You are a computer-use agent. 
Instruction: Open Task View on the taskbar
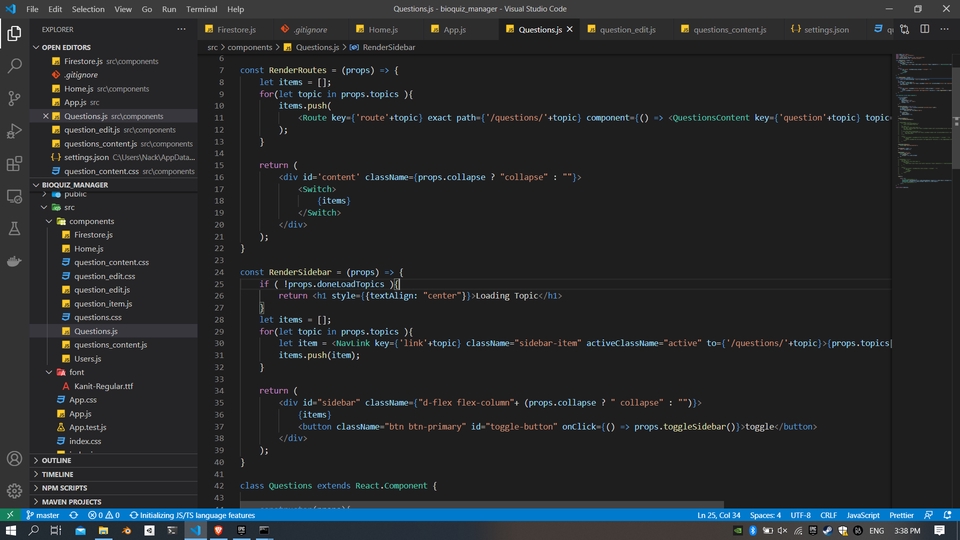coord(56,531)
